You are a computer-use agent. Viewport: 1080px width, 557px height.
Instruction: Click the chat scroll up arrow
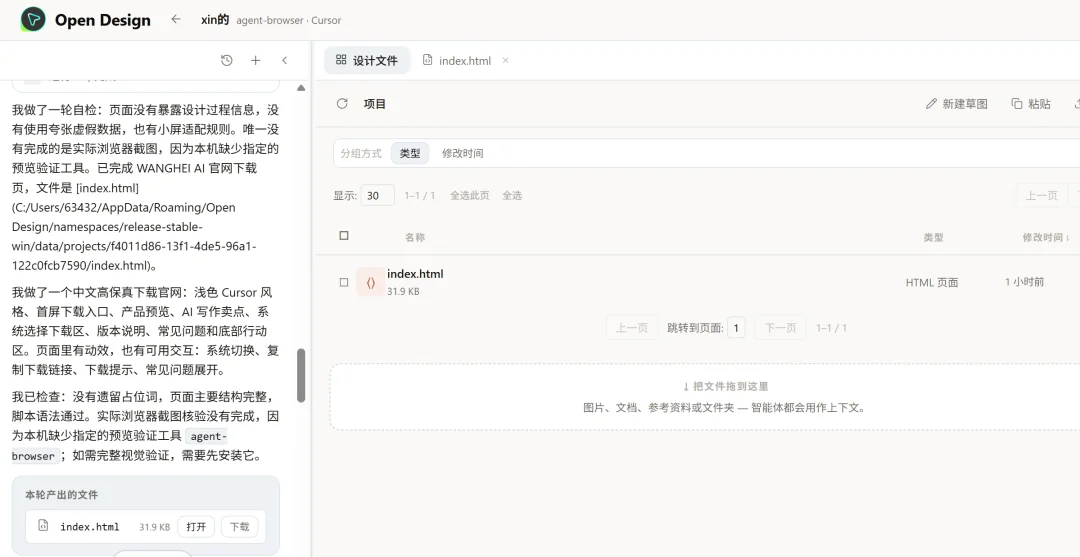(x=301, y=88)
